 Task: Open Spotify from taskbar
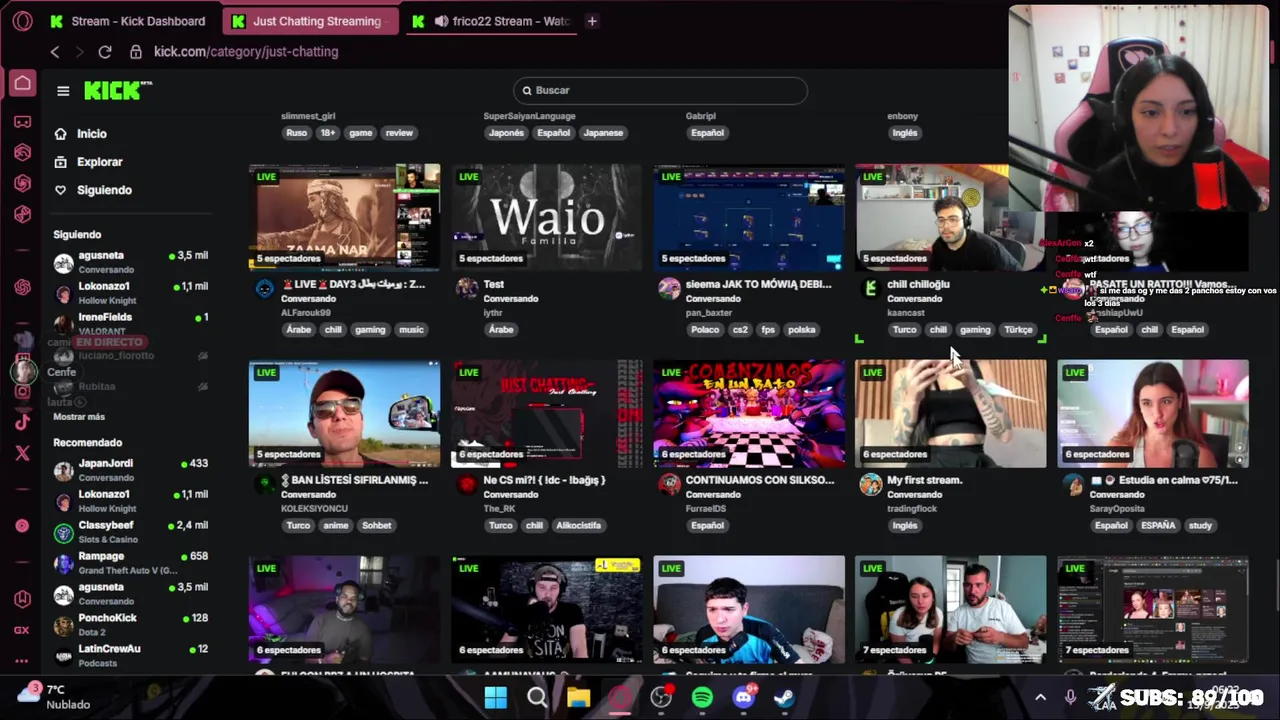[x=702, y=697]
